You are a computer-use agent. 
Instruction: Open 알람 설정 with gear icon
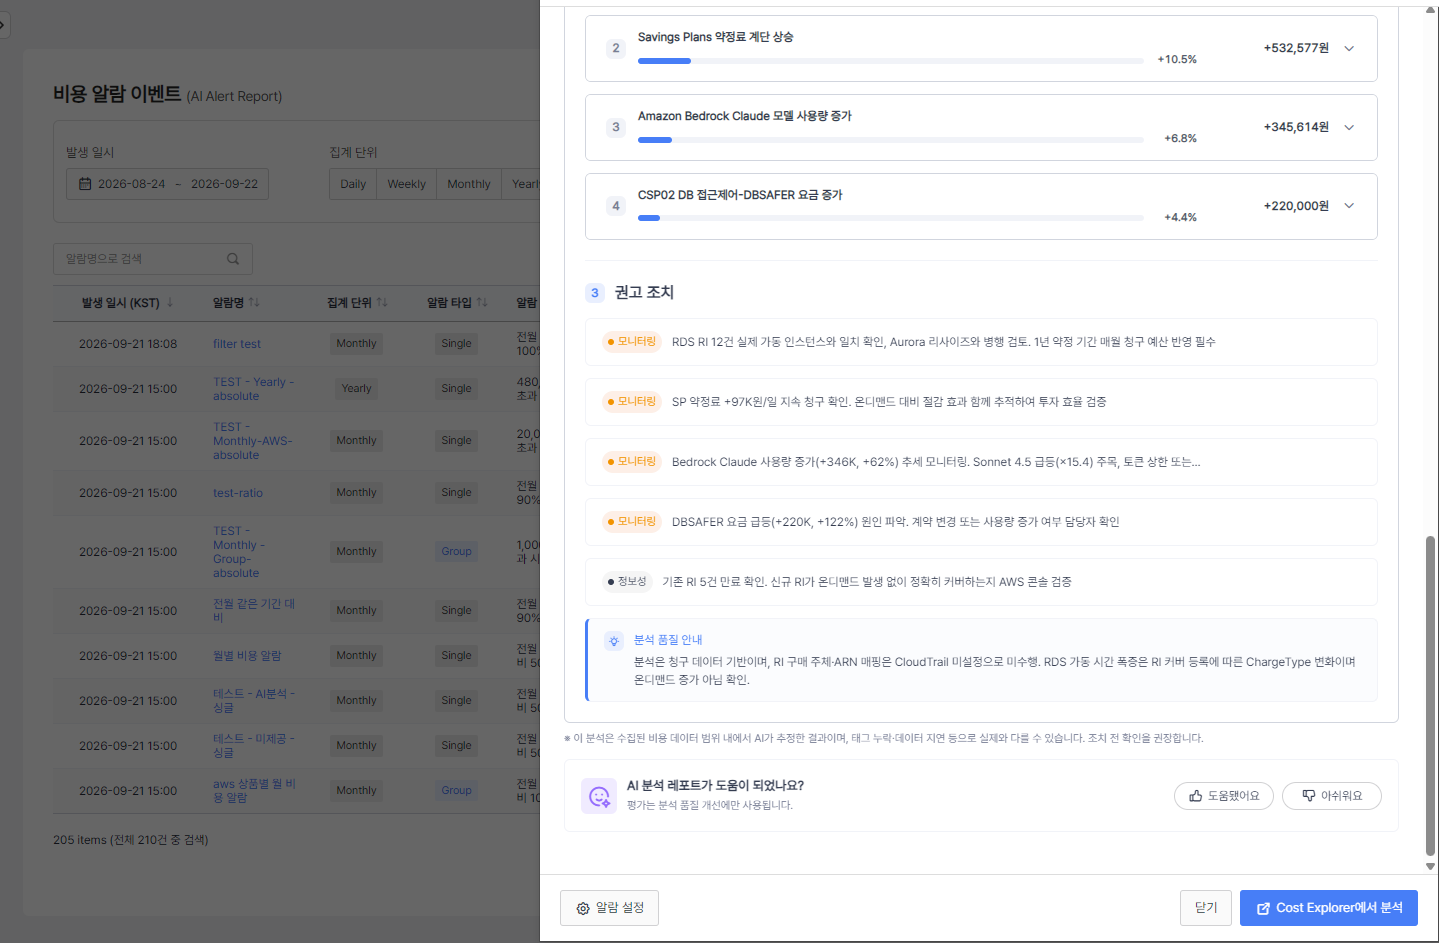(x=609, y=908)
